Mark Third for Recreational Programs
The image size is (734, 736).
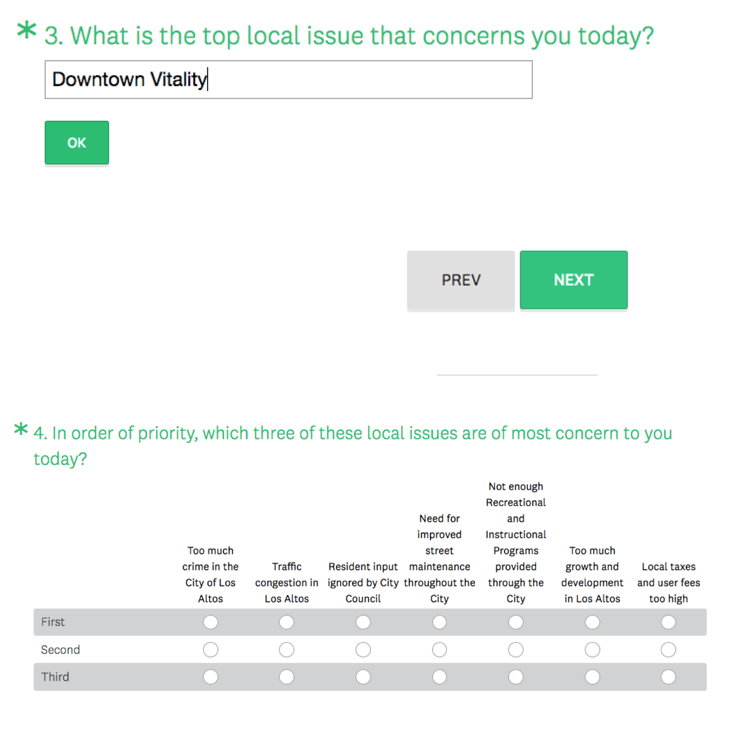516,677
